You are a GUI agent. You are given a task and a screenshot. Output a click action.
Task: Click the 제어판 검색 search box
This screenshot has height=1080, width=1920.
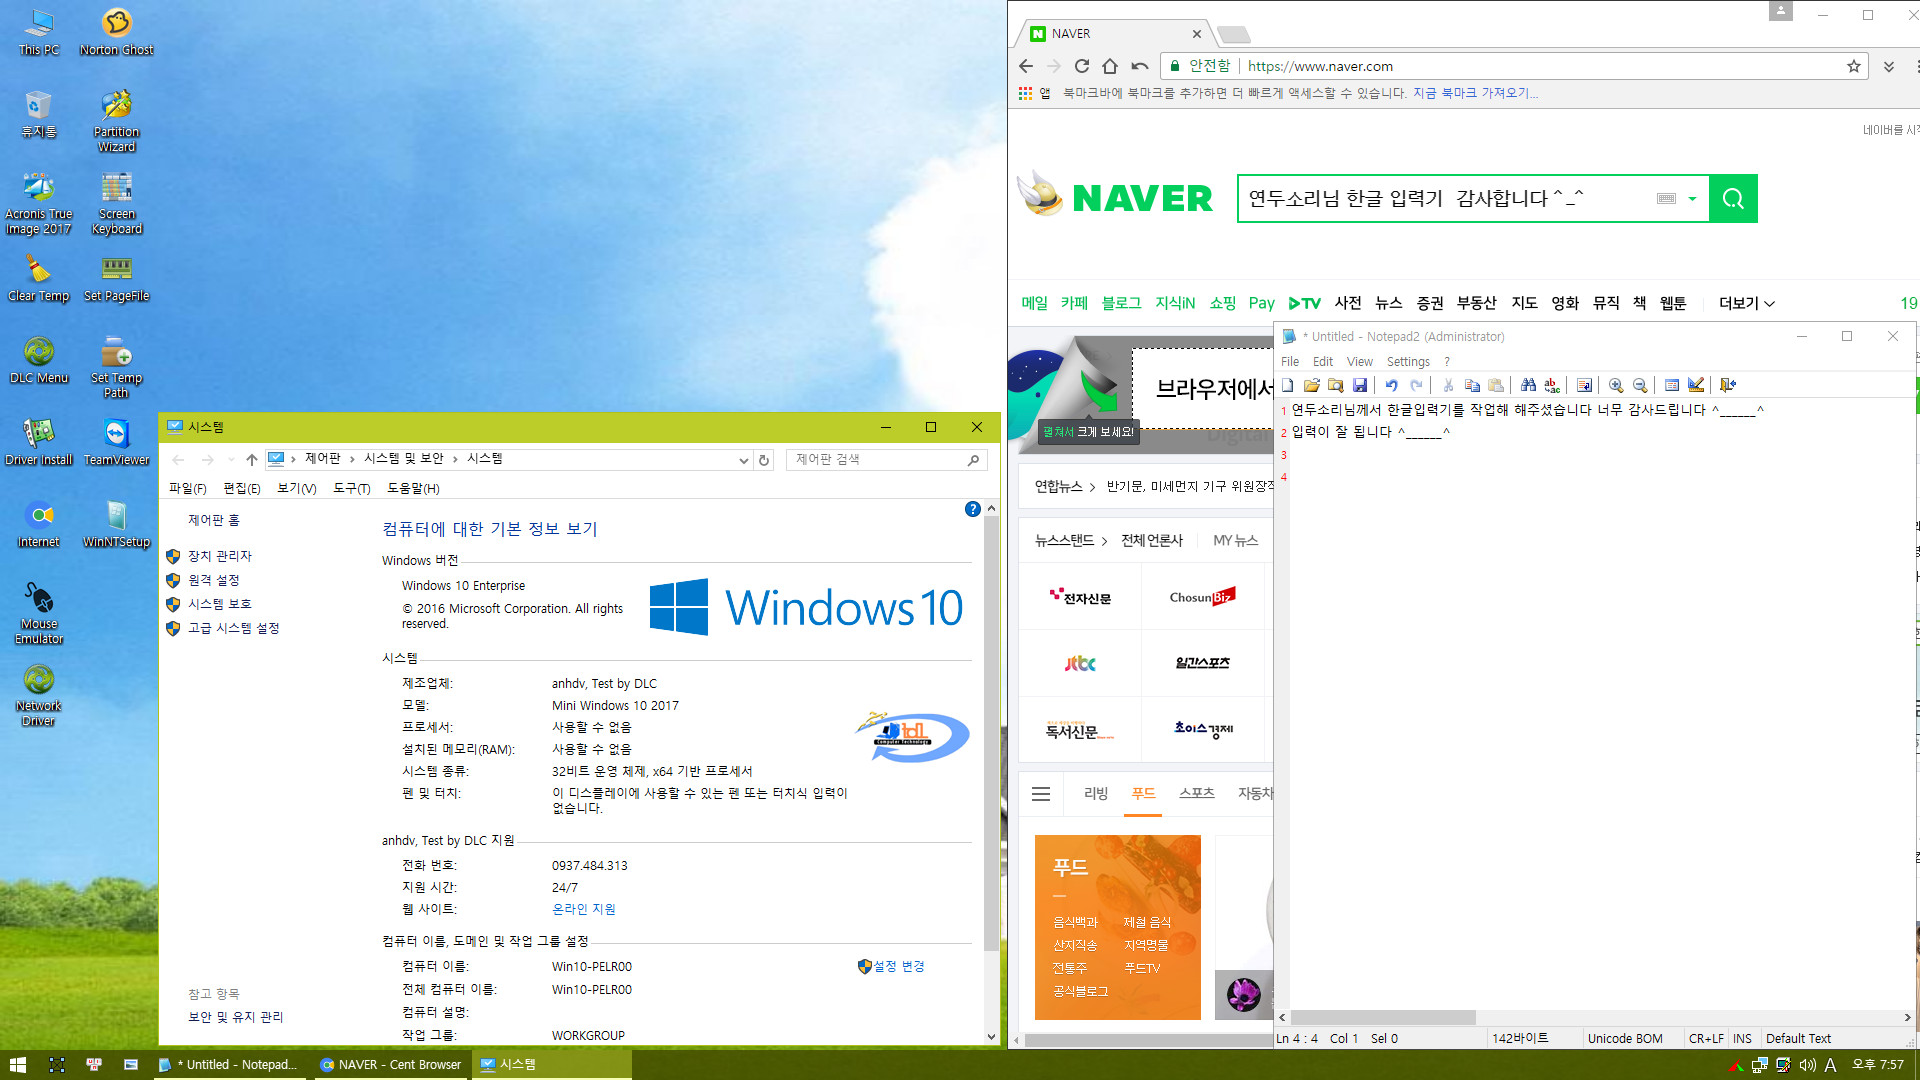[x=885, y=459]
